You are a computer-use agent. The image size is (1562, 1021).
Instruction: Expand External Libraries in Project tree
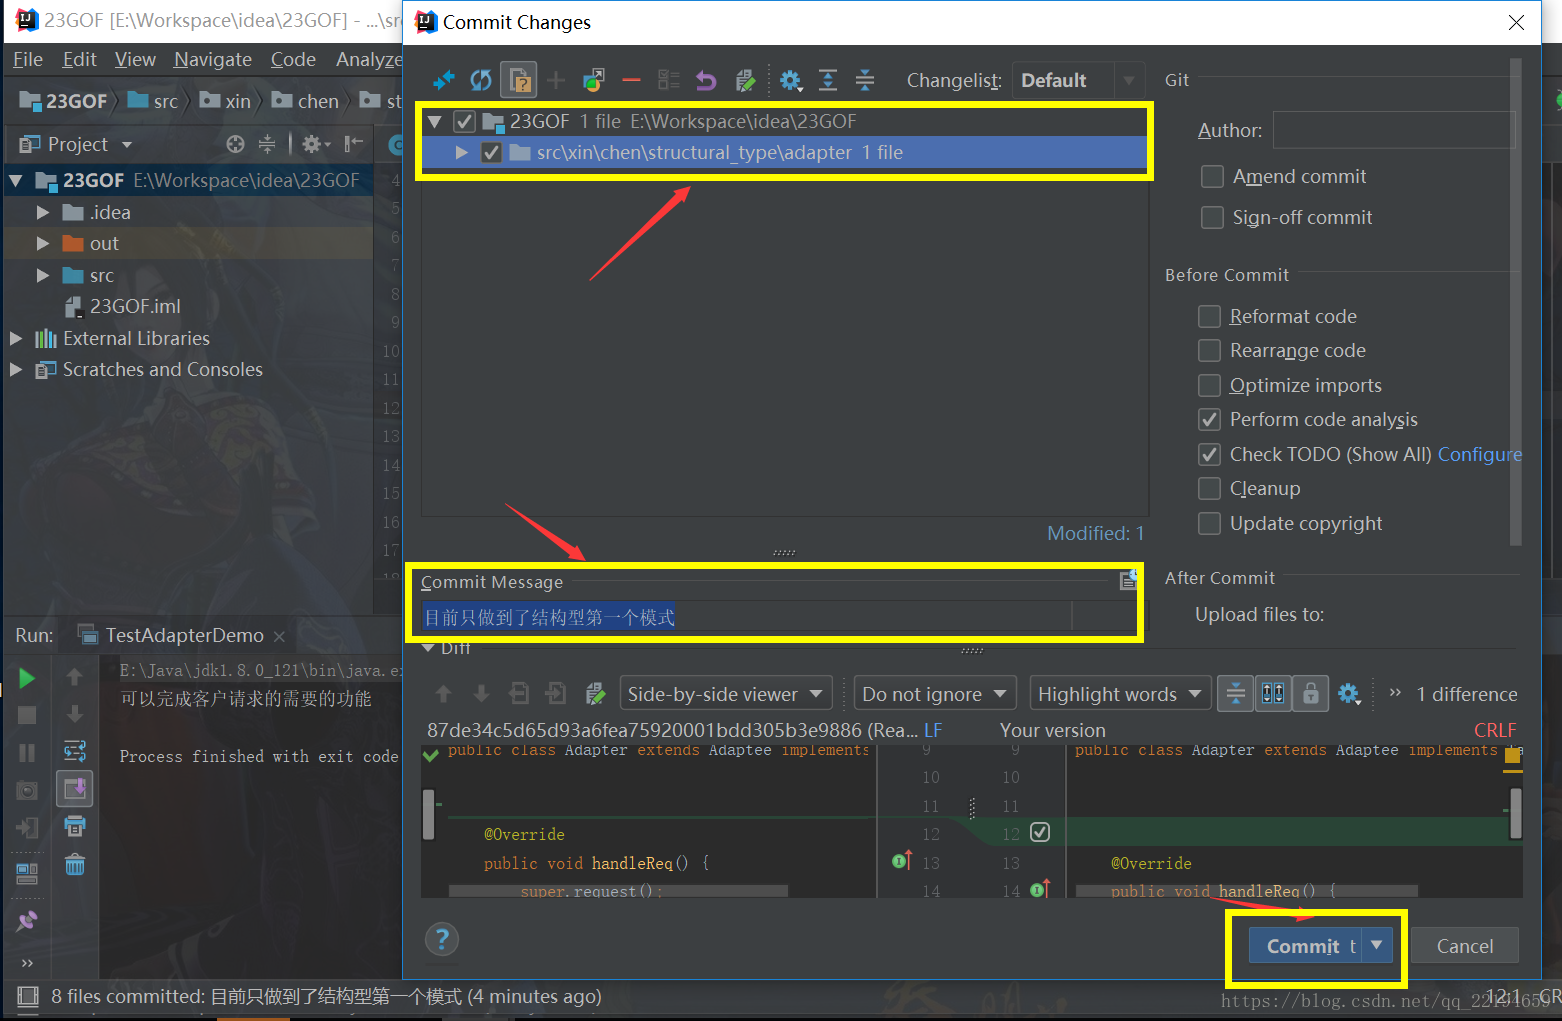point(16,339)
